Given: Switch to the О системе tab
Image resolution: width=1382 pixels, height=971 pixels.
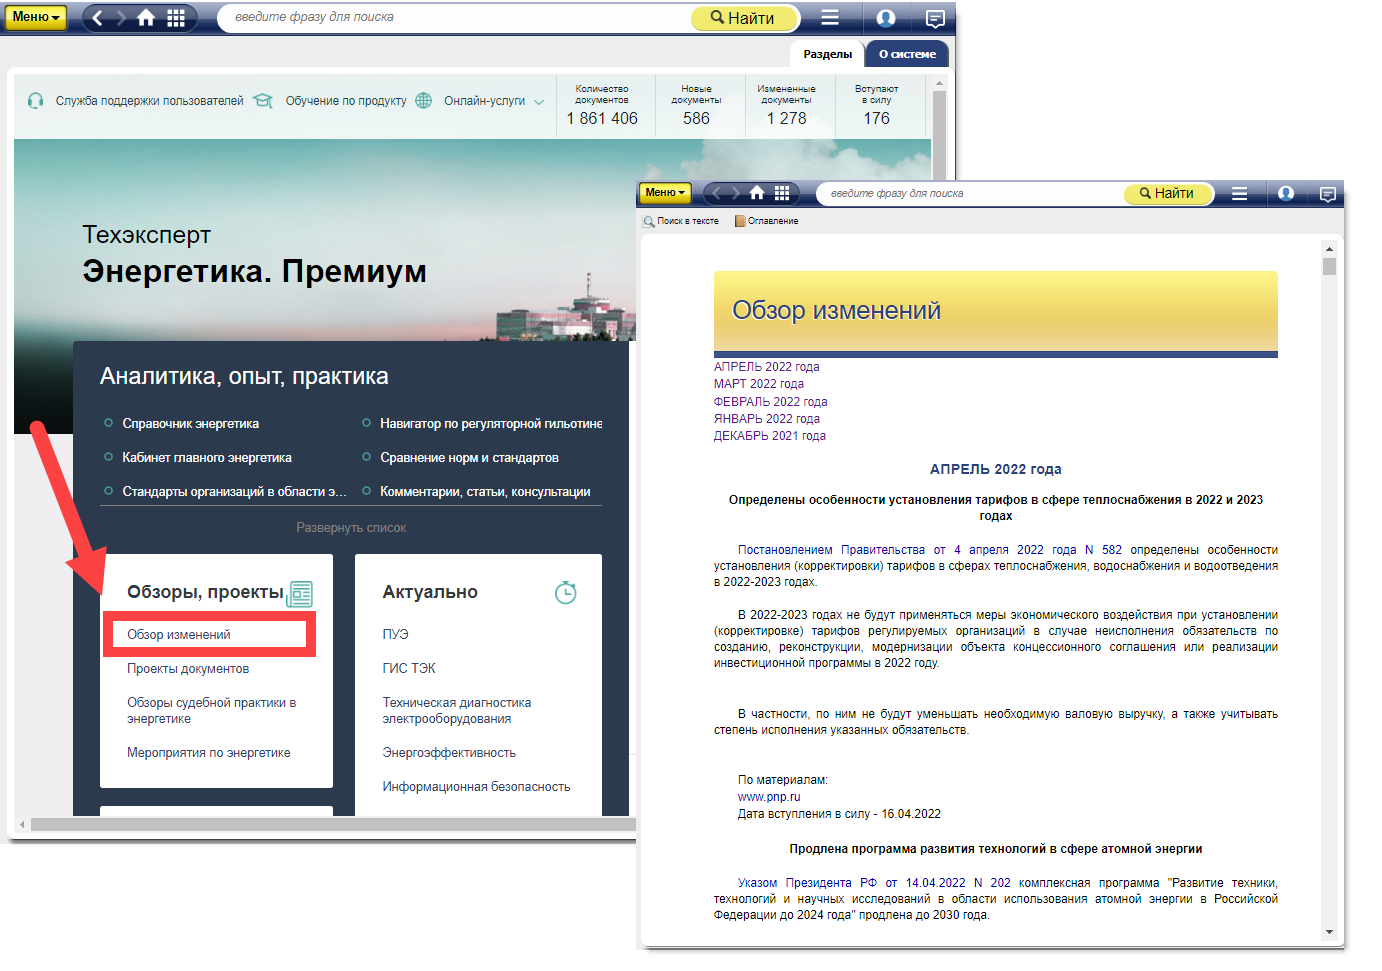Looking at the screenshot, I should (907, 54).
